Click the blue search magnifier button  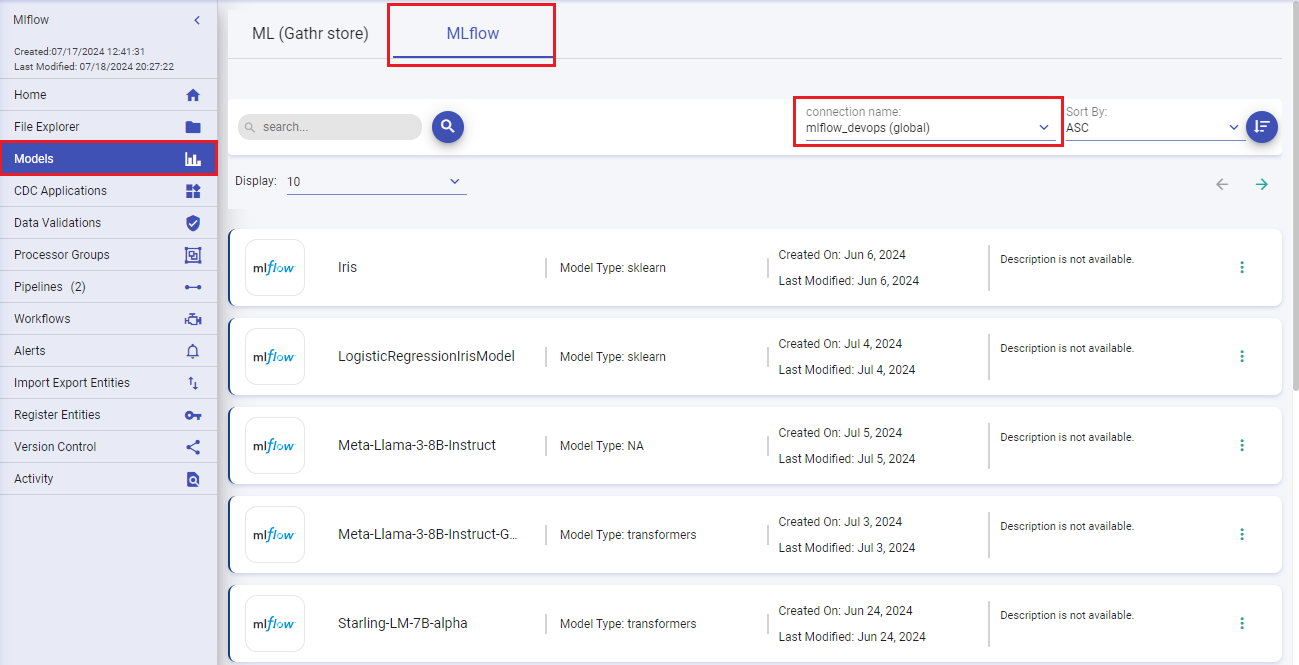448,127
